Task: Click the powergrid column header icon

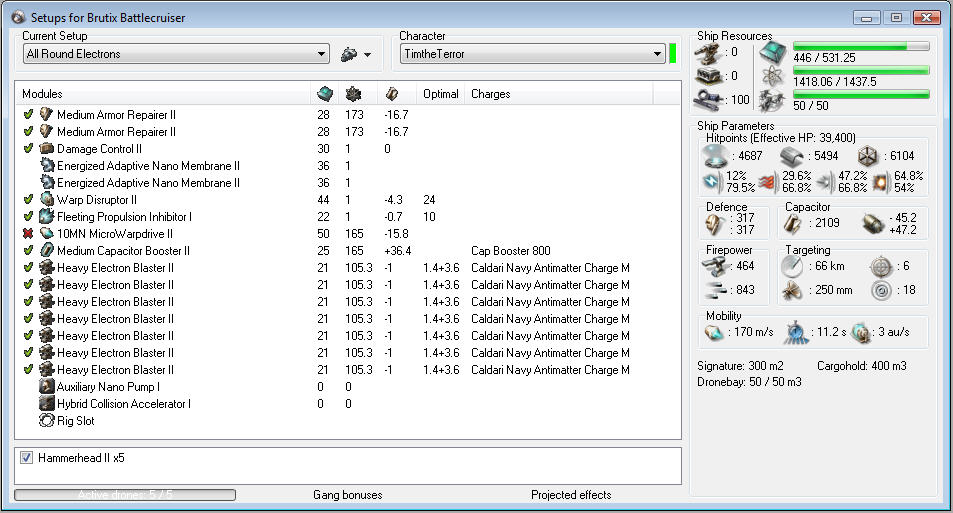Action: click(x=353, y=94)
